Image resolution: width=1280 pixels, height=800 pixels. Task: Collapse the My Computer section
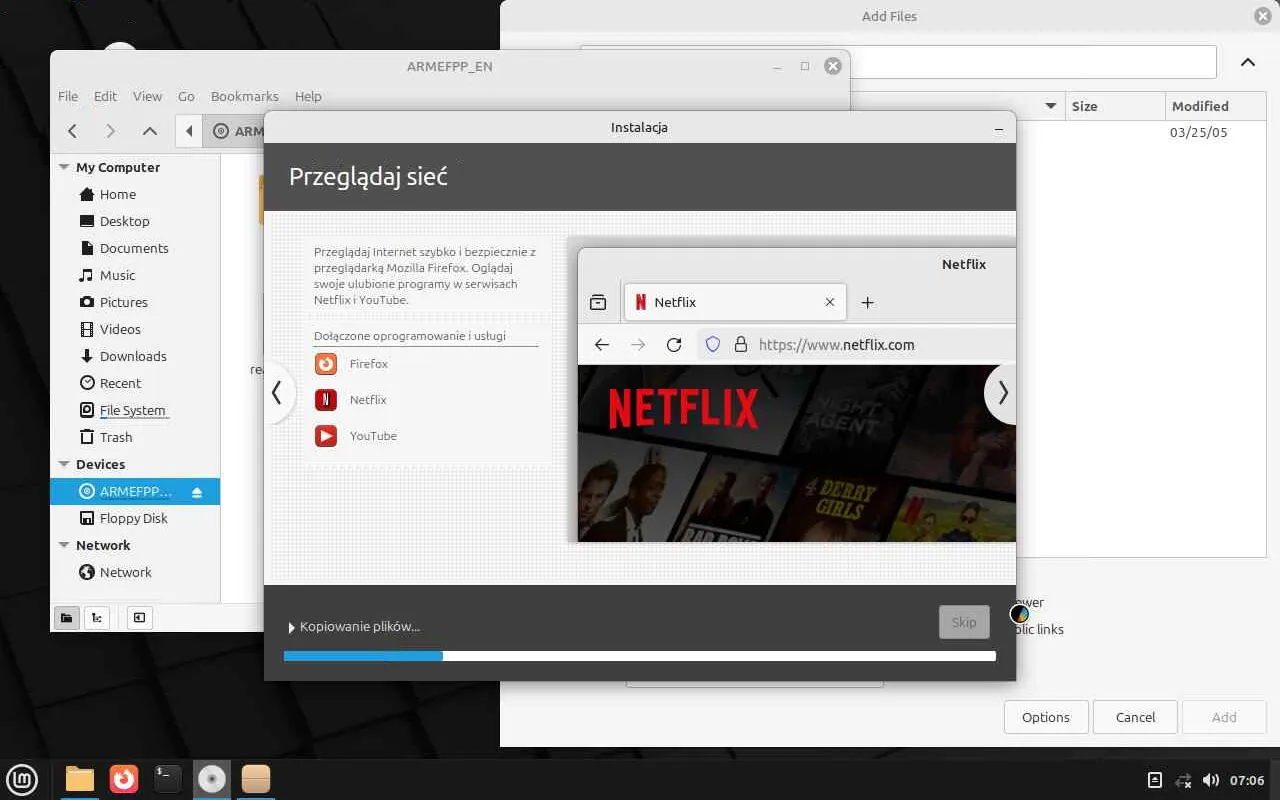pos(64,168)
